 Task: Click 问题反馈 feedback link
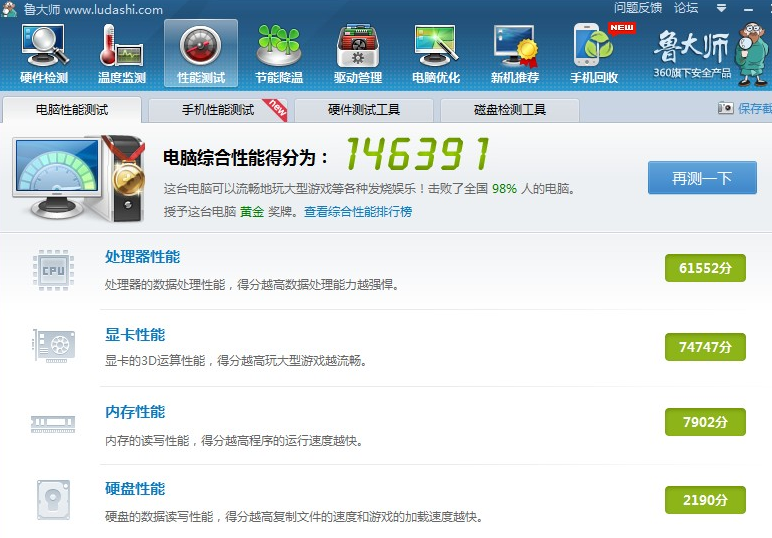click(638, 8)
